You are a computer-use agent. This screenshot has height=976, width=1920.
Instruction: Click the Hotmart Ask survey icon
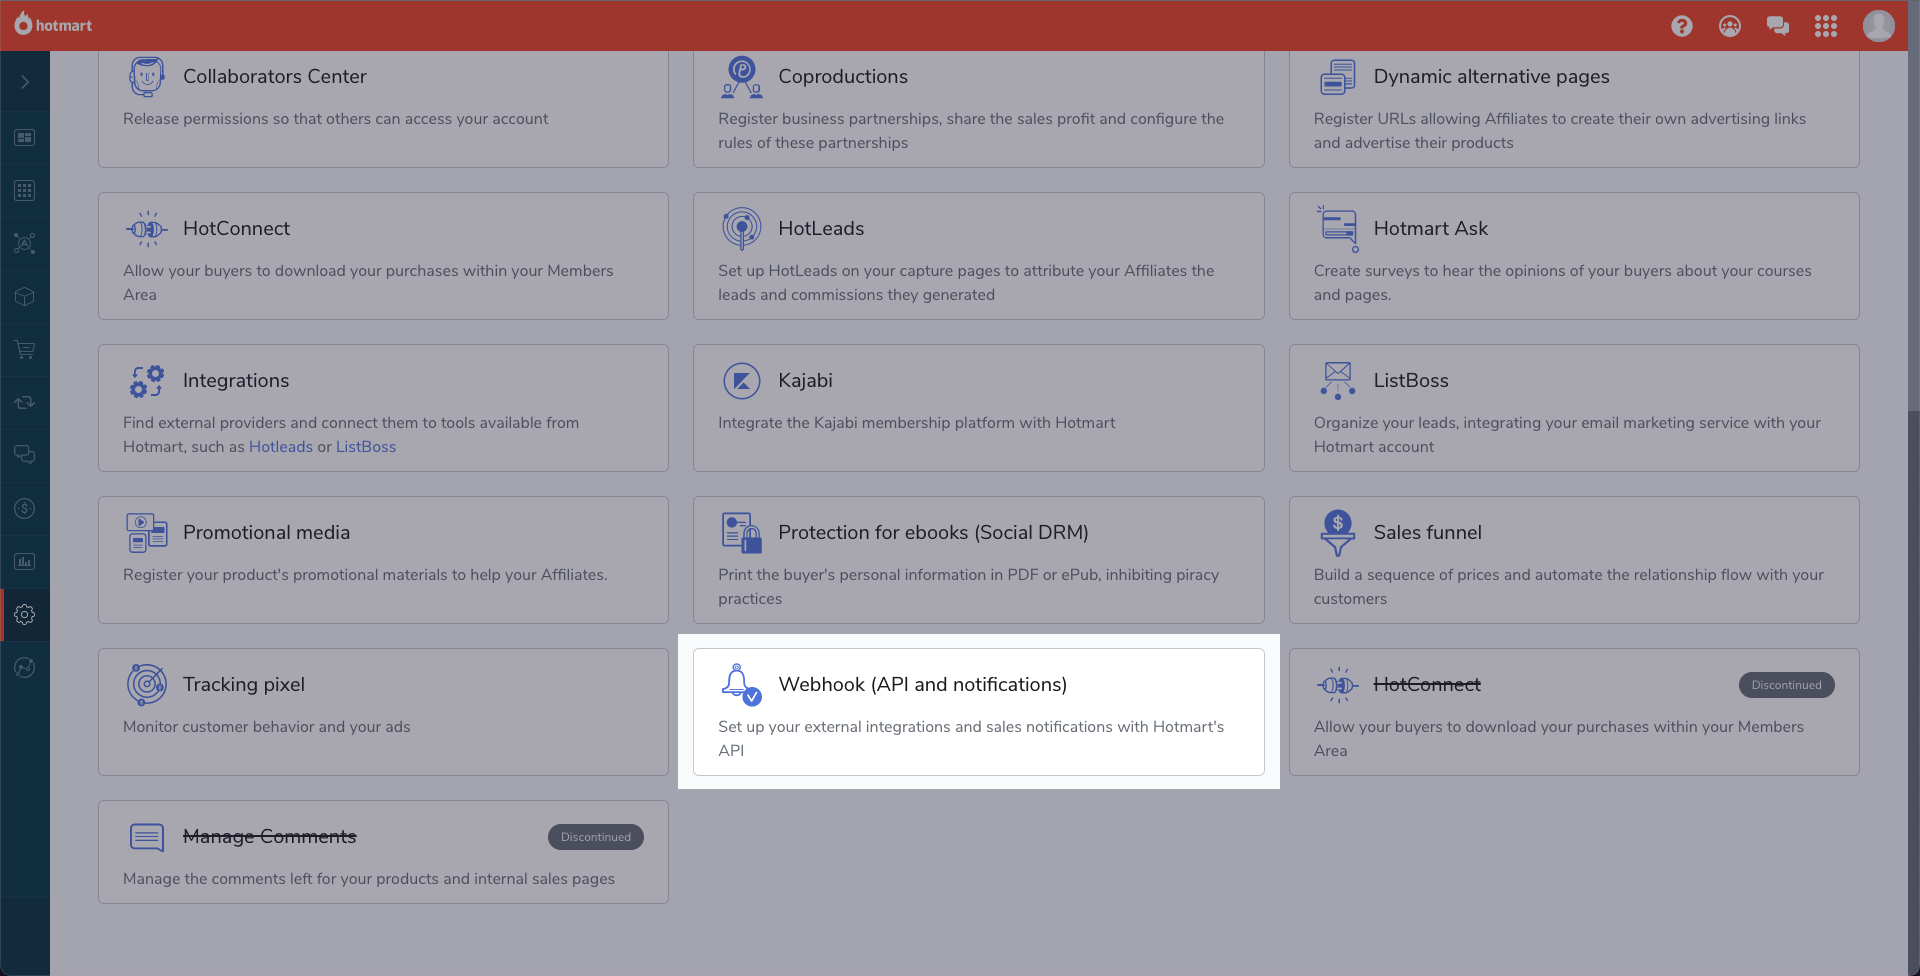point(1338,229)
